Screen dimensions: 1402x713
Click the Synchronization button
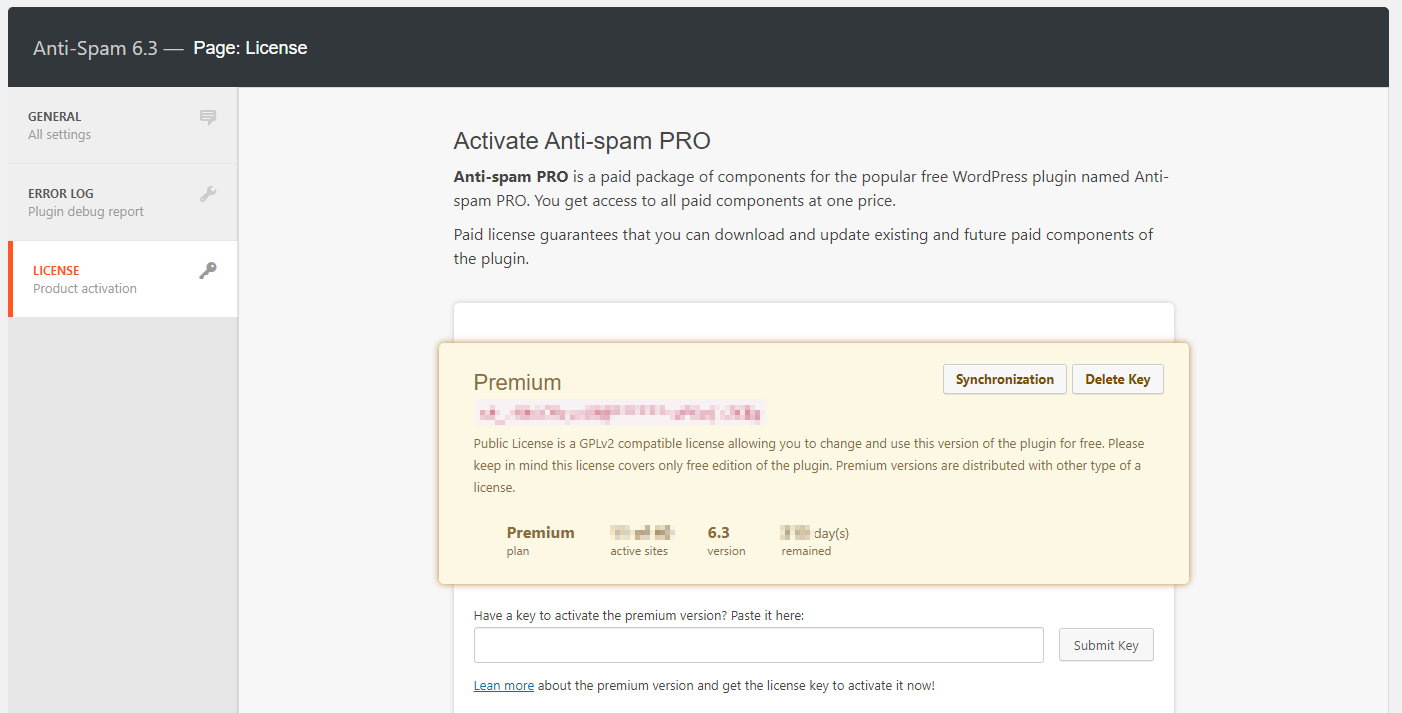[x=1004, y=379]
